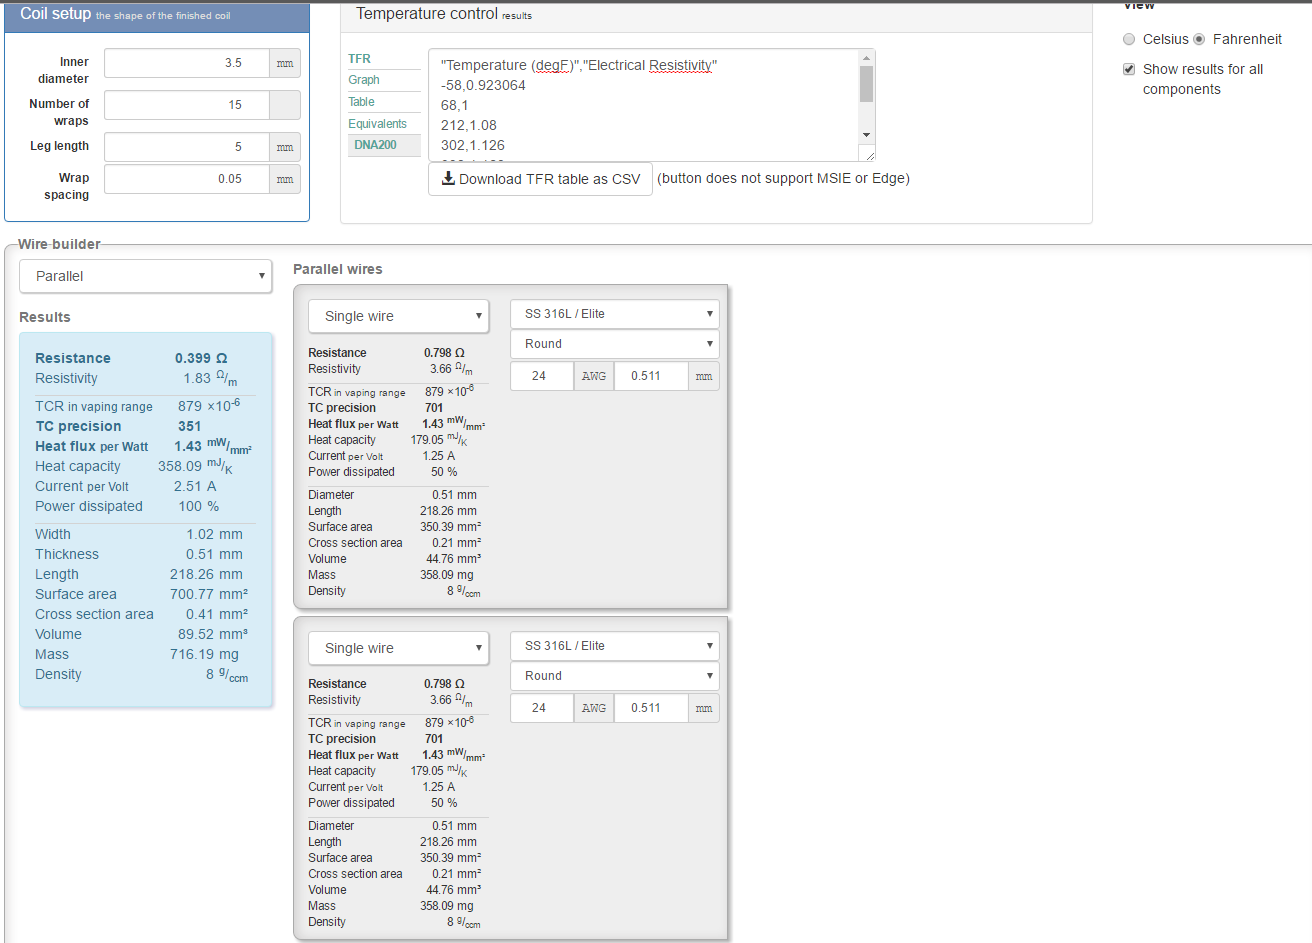Select the Fahrenheit radio button

(x=1199, y=39)
